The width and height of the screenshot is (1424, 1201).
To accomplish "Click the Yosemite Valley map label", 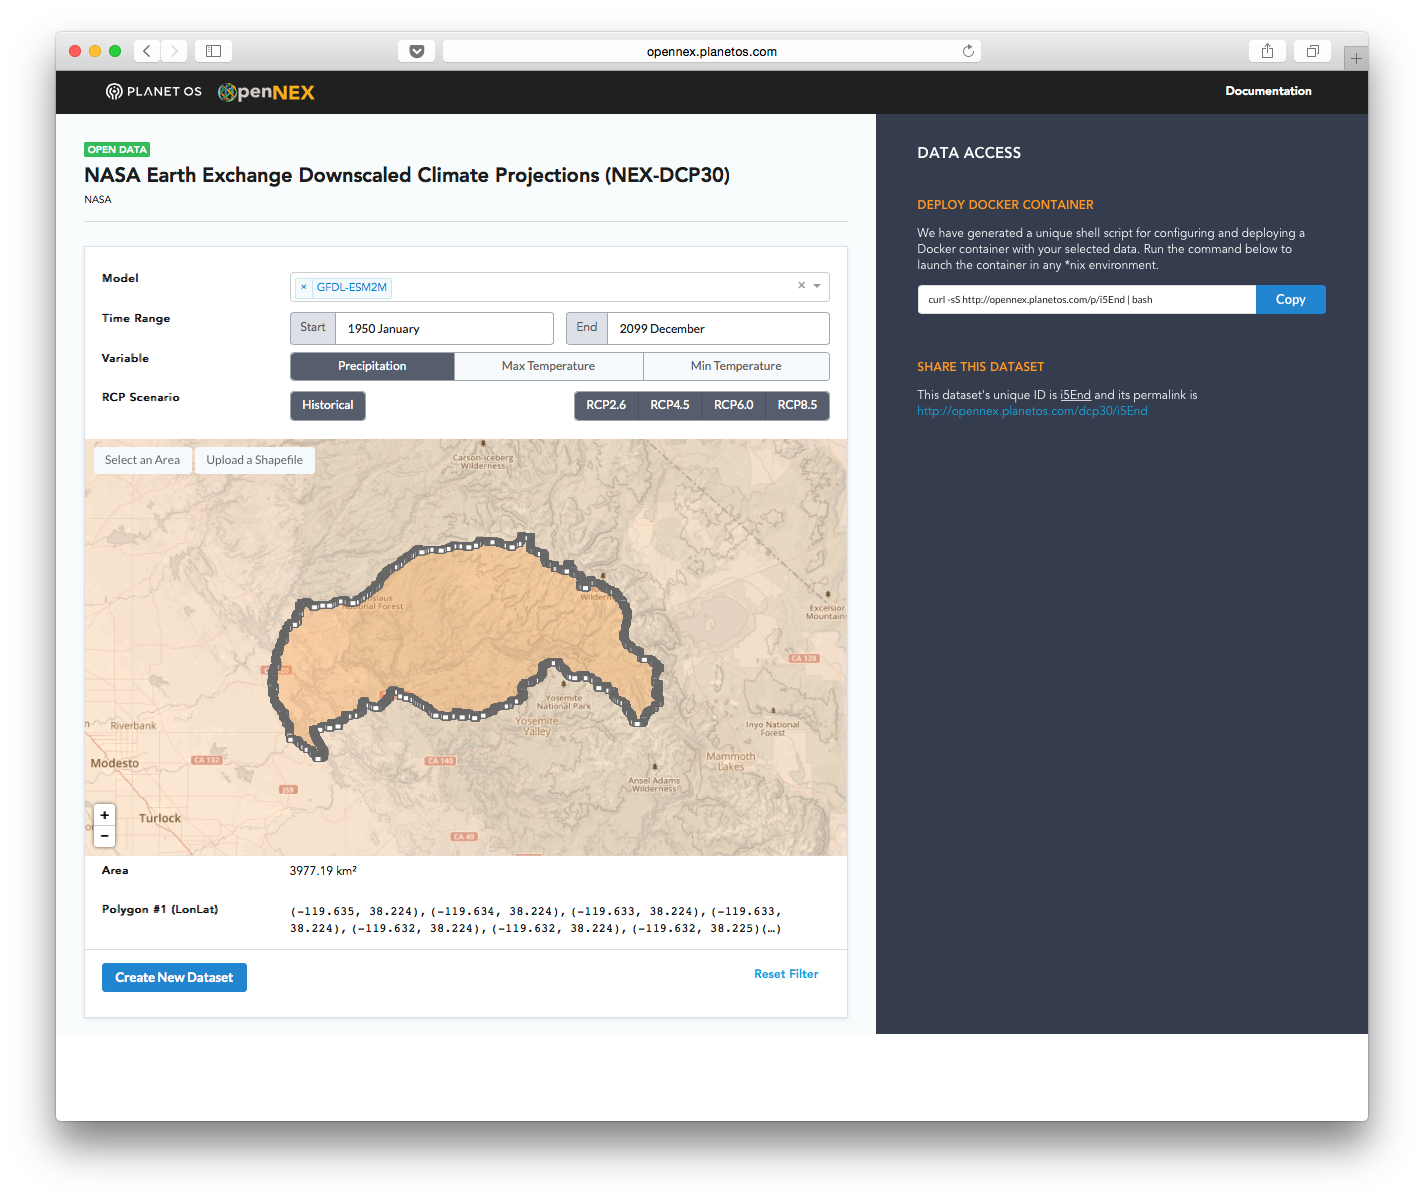I will [x=537, y=726].
